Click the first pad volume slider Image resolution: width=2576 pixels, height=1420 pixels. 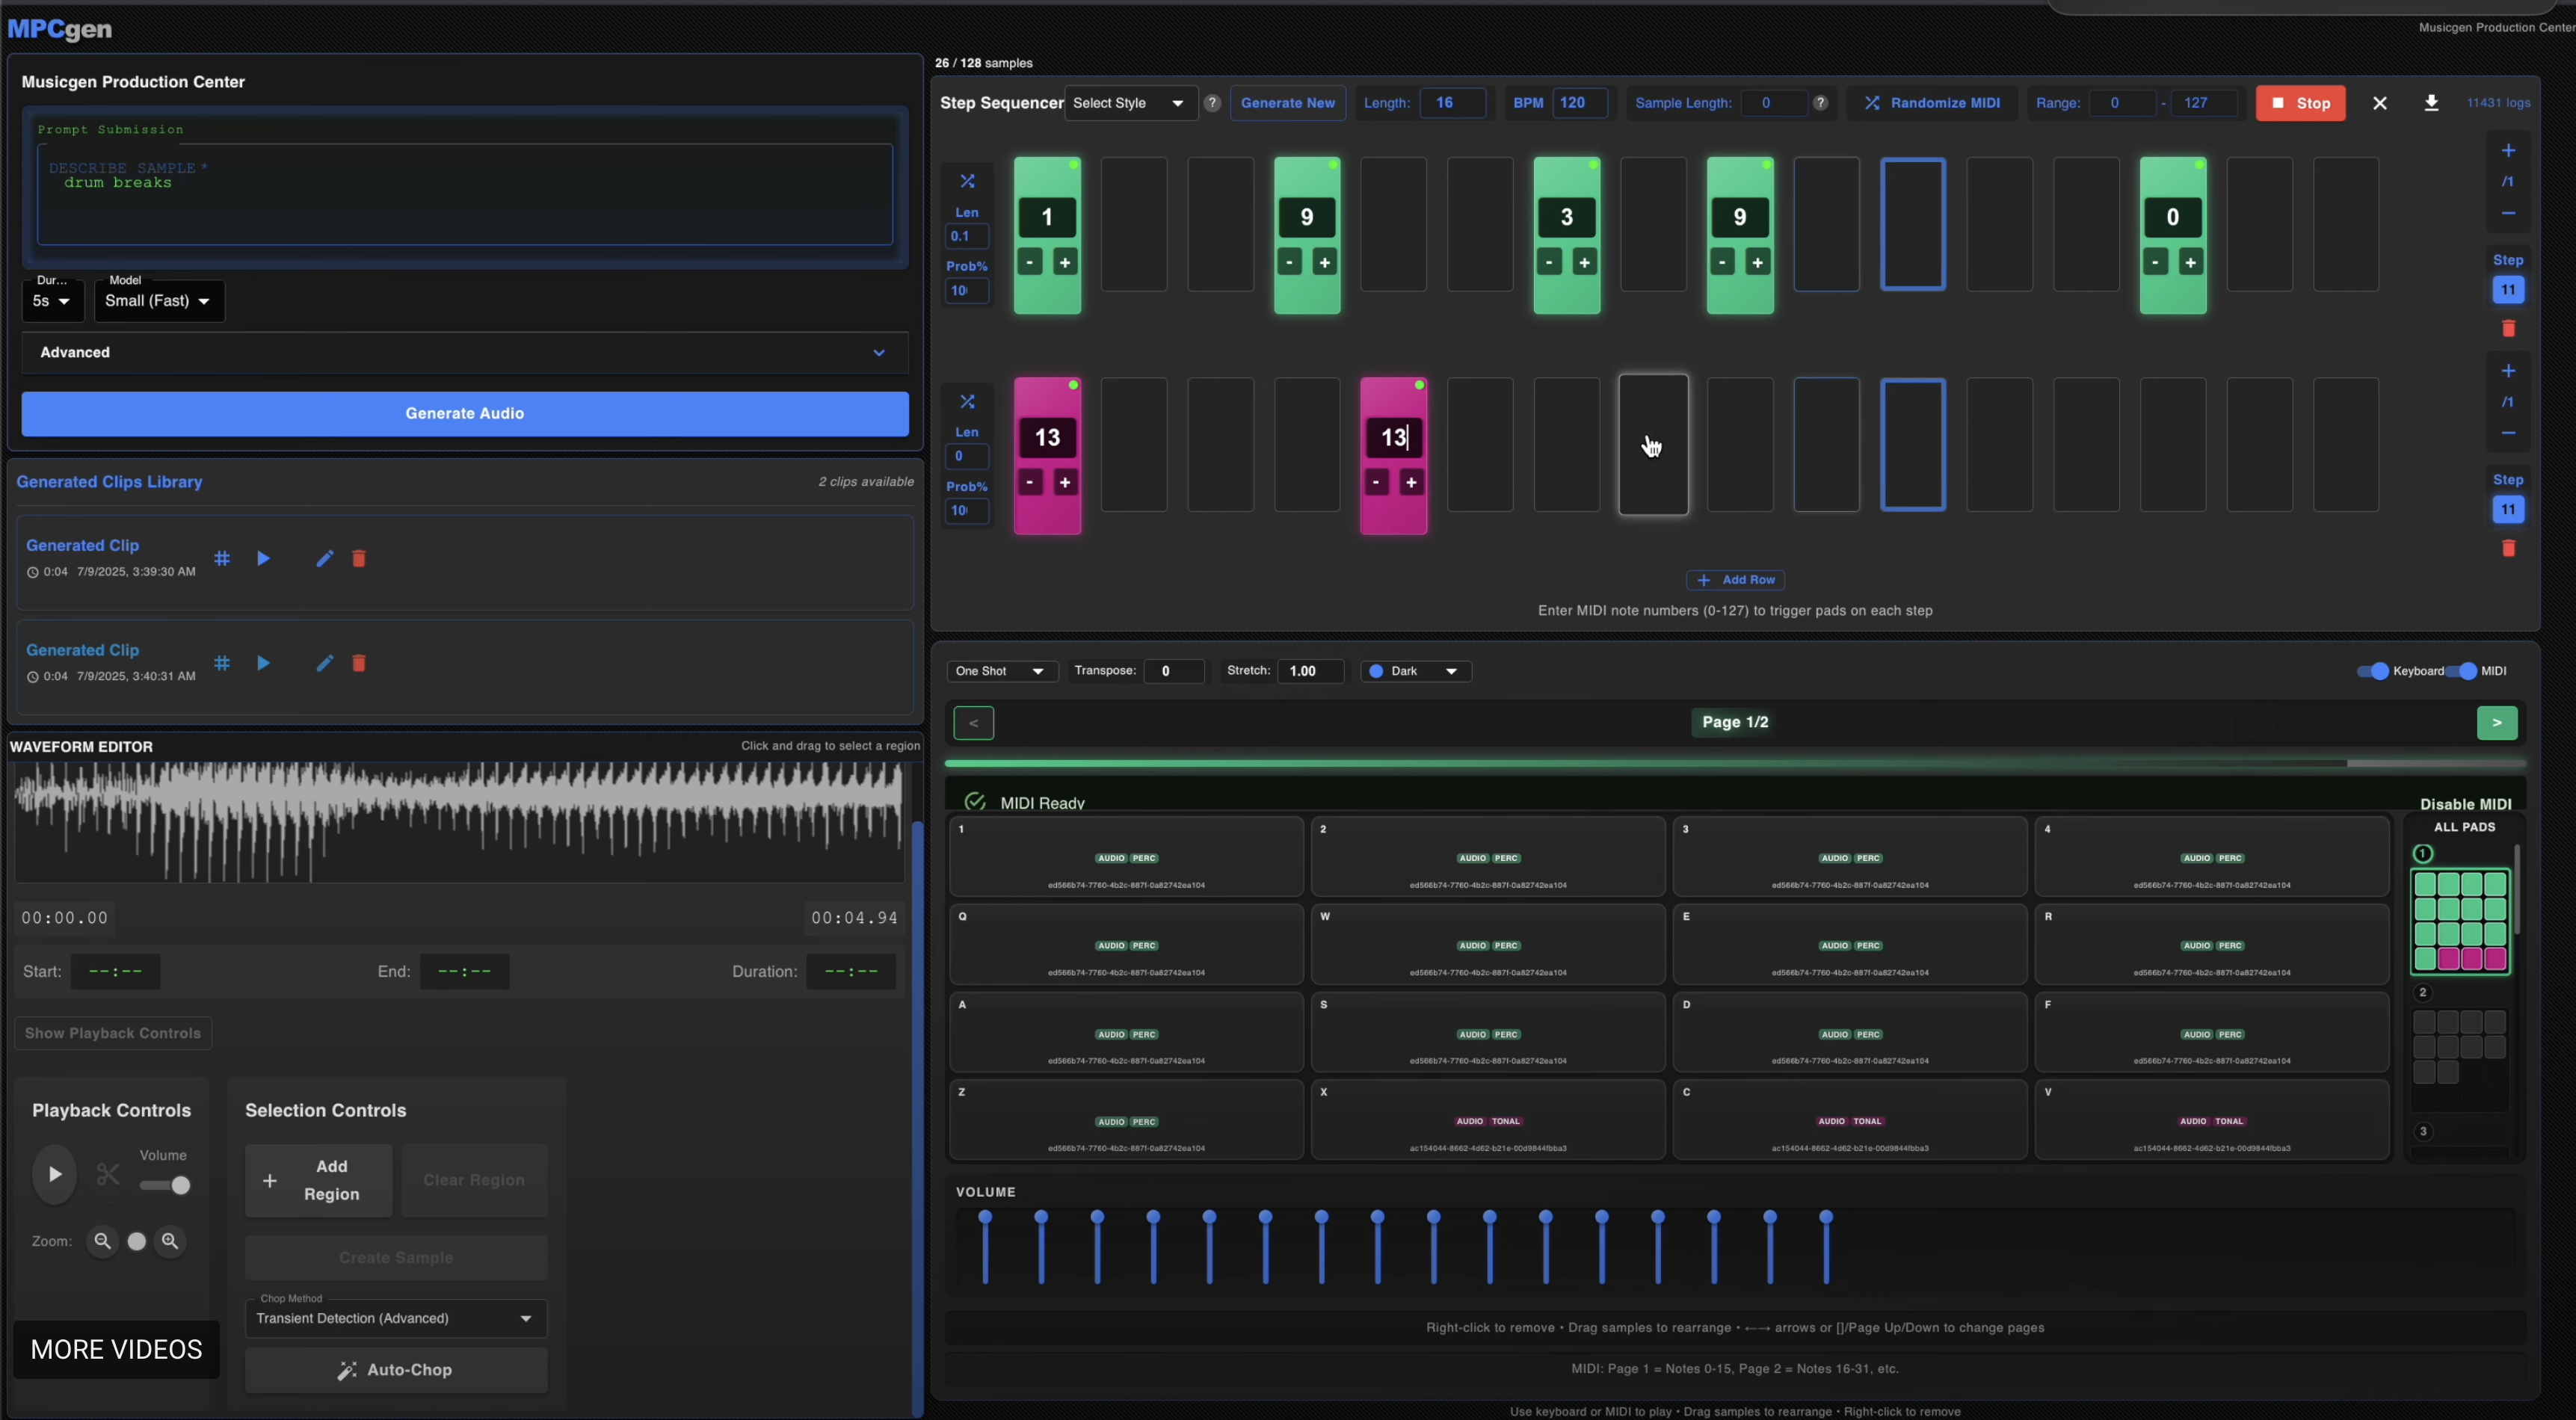[x=985, y=1246]
